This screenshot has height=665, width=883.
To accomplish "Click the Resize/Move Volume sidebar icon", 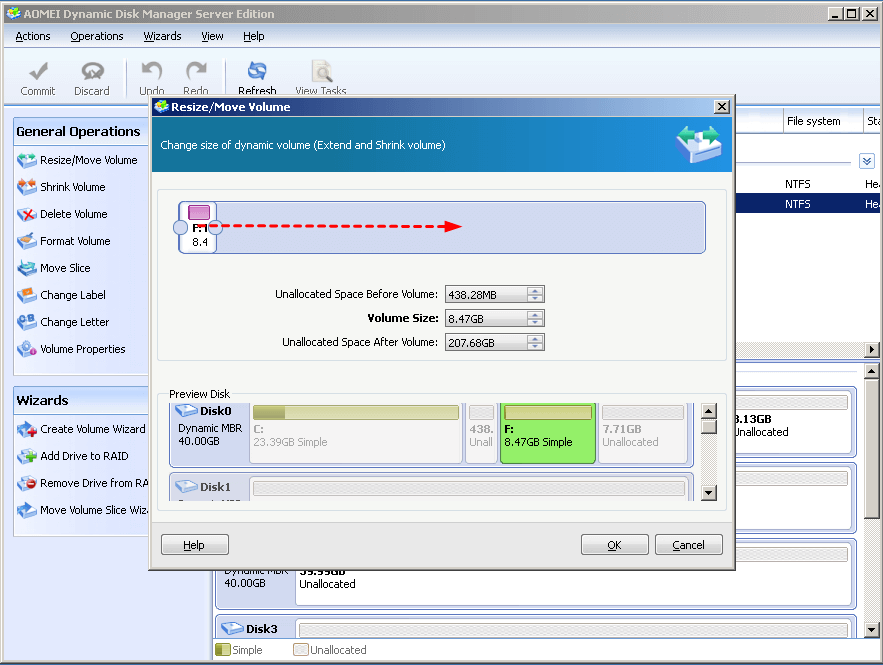I will coord(26,160).
